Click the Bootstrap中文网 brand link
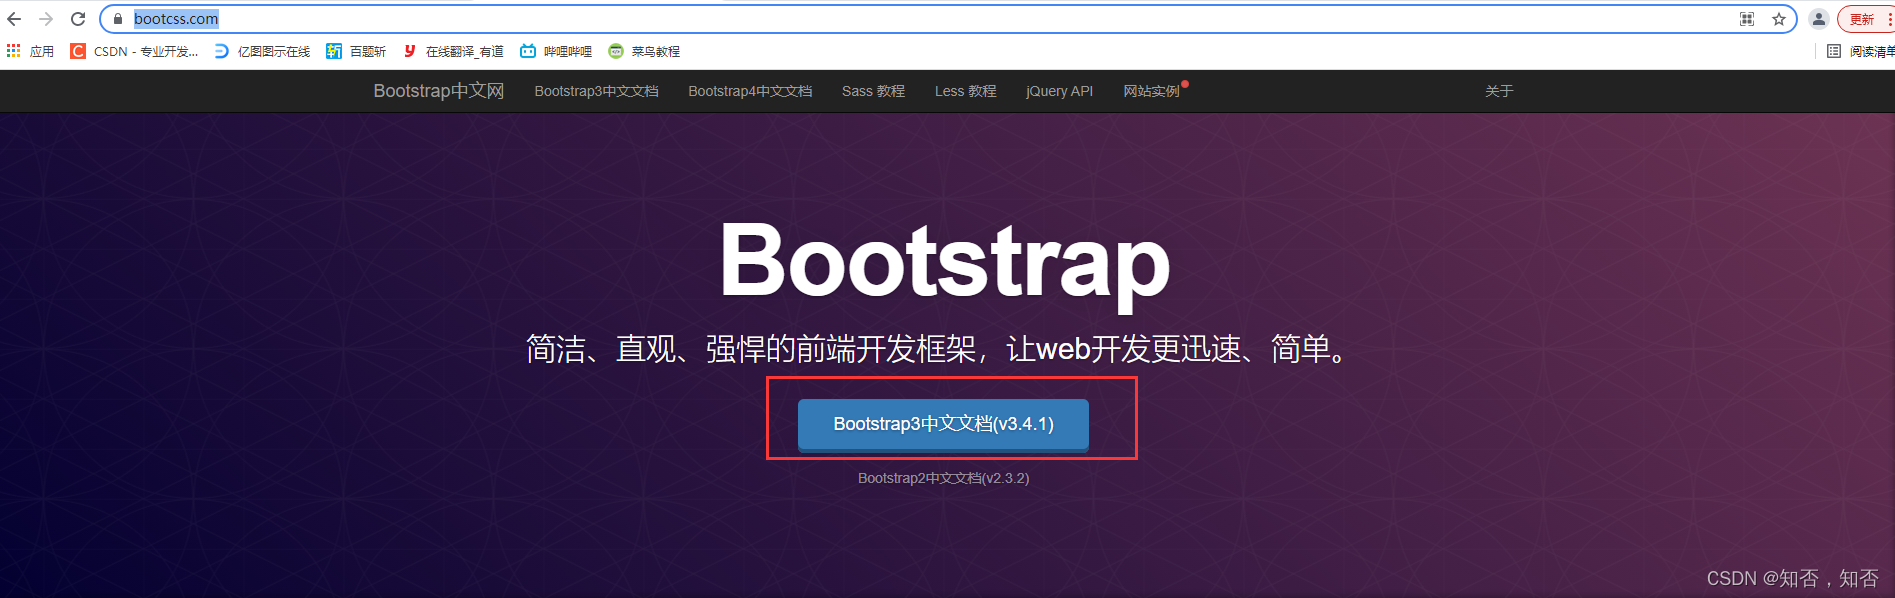 pyautogui.click(x=439, y=91)
